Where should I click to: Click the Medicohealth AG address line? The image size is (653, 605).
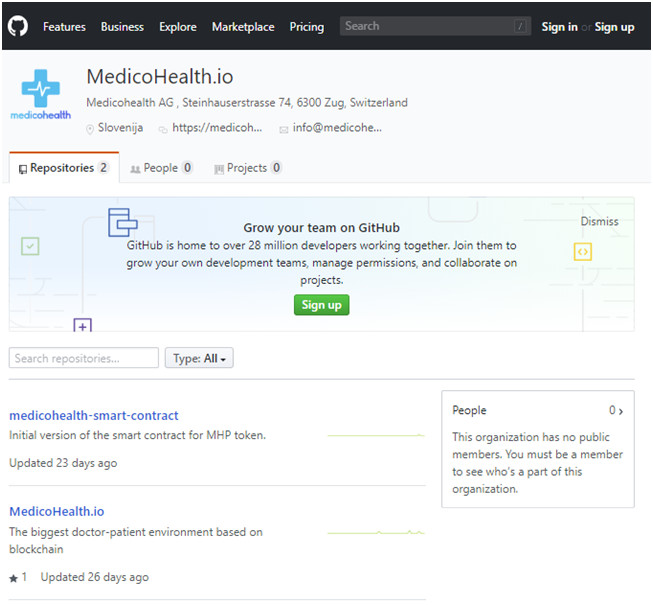point(247,102)
